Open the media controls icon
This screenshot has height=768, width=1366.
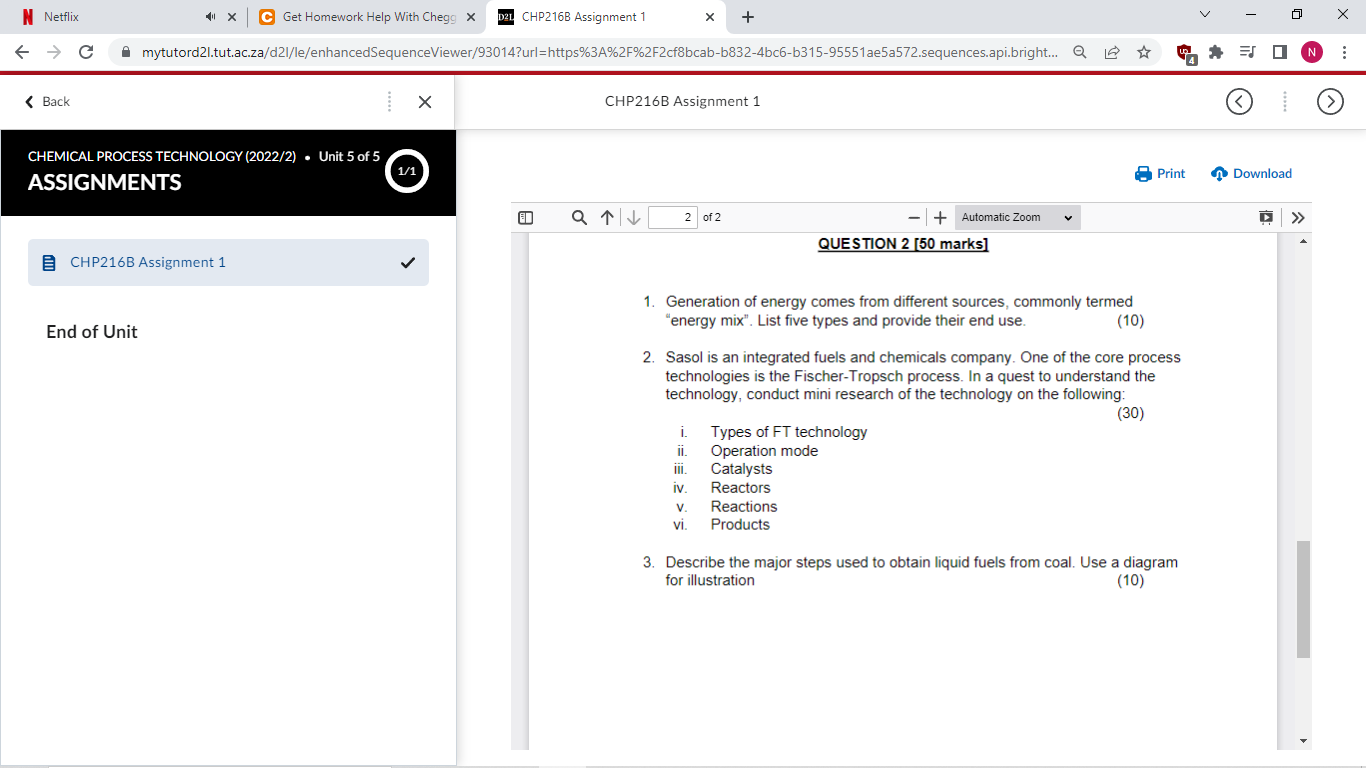tap(1247, 52)
